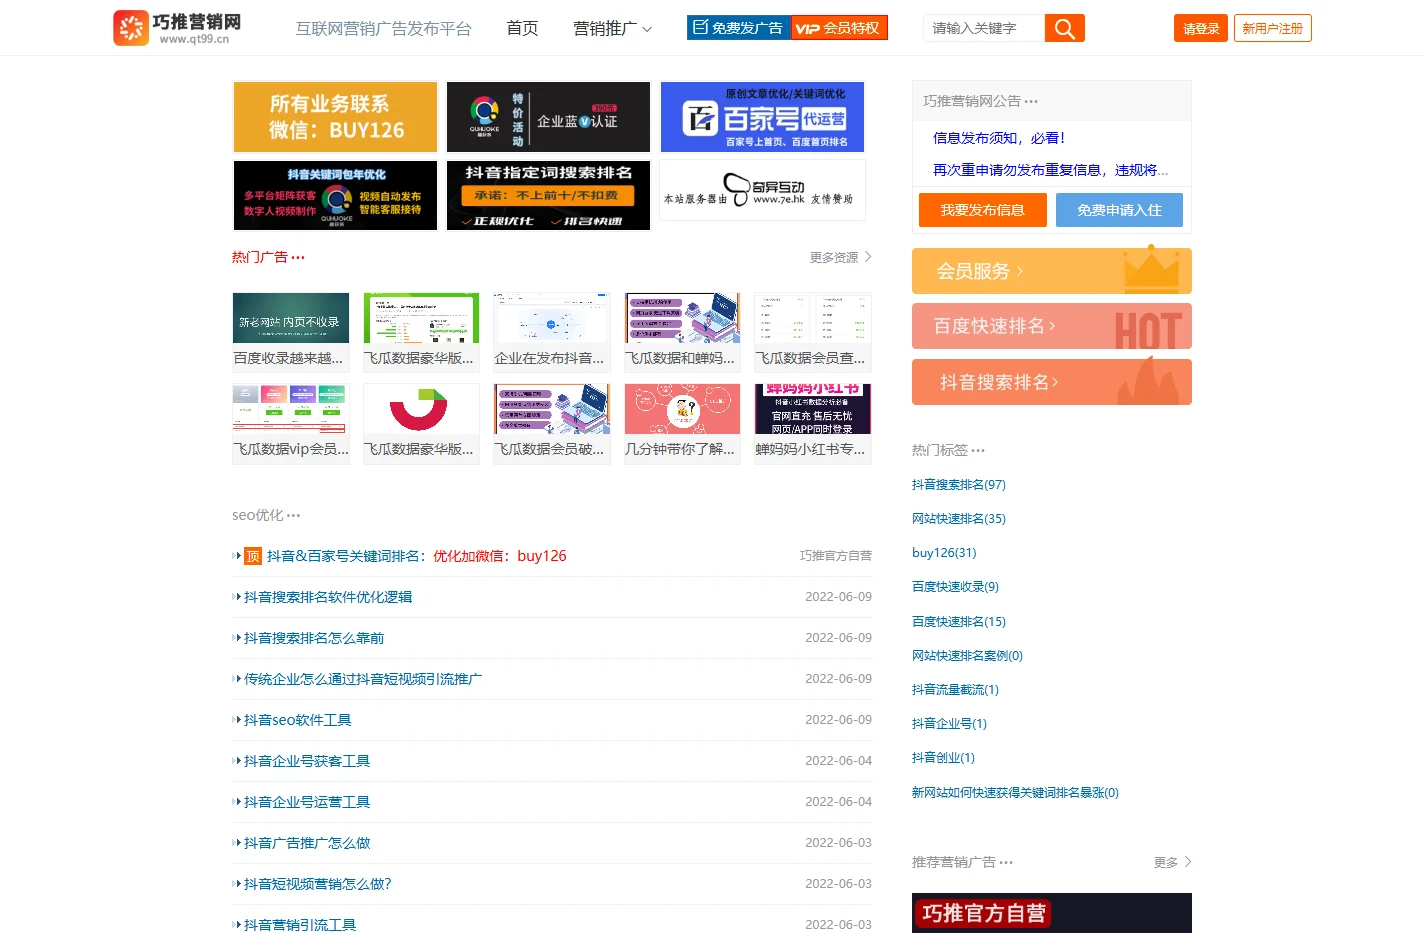Click the orange search magnifier icon
The height and width of the screenshot is (933, 1424).
tap(1064, 28)
